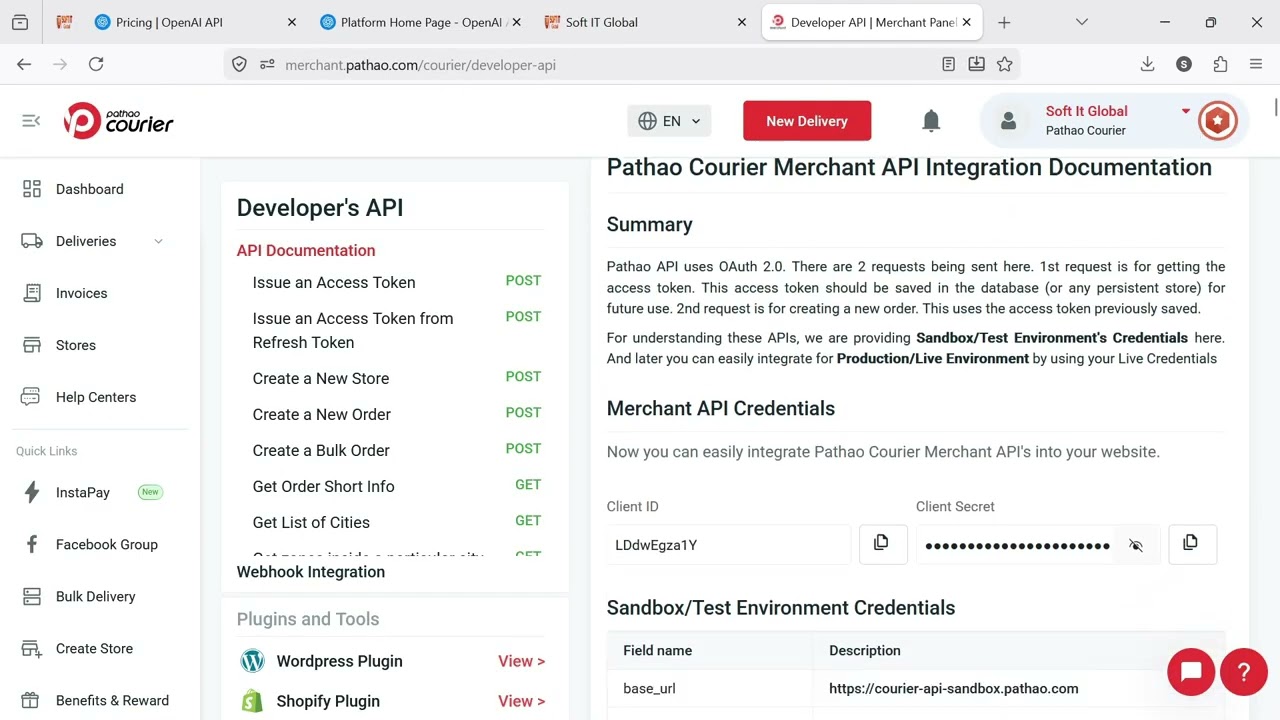Bookmark this page with the star icon
This screenshot has width=1280, height=720.
point(1005,64)
